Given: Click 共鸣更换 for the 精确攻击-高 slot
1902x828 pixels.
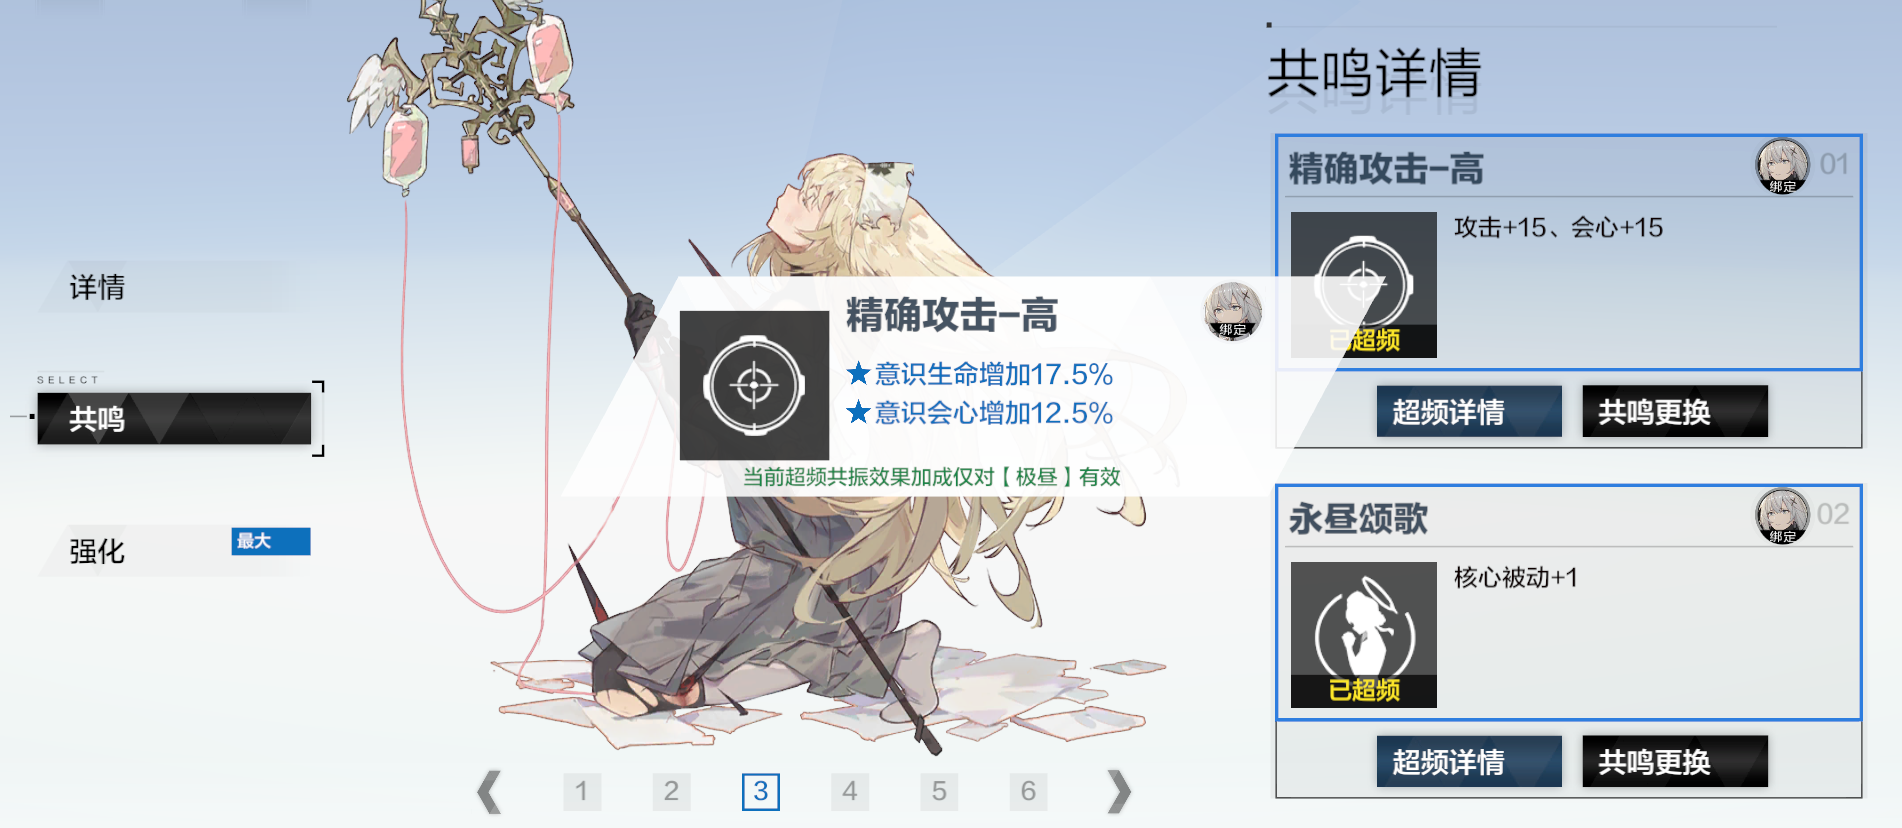Looking at the screenshot, I should [1675, 411].
